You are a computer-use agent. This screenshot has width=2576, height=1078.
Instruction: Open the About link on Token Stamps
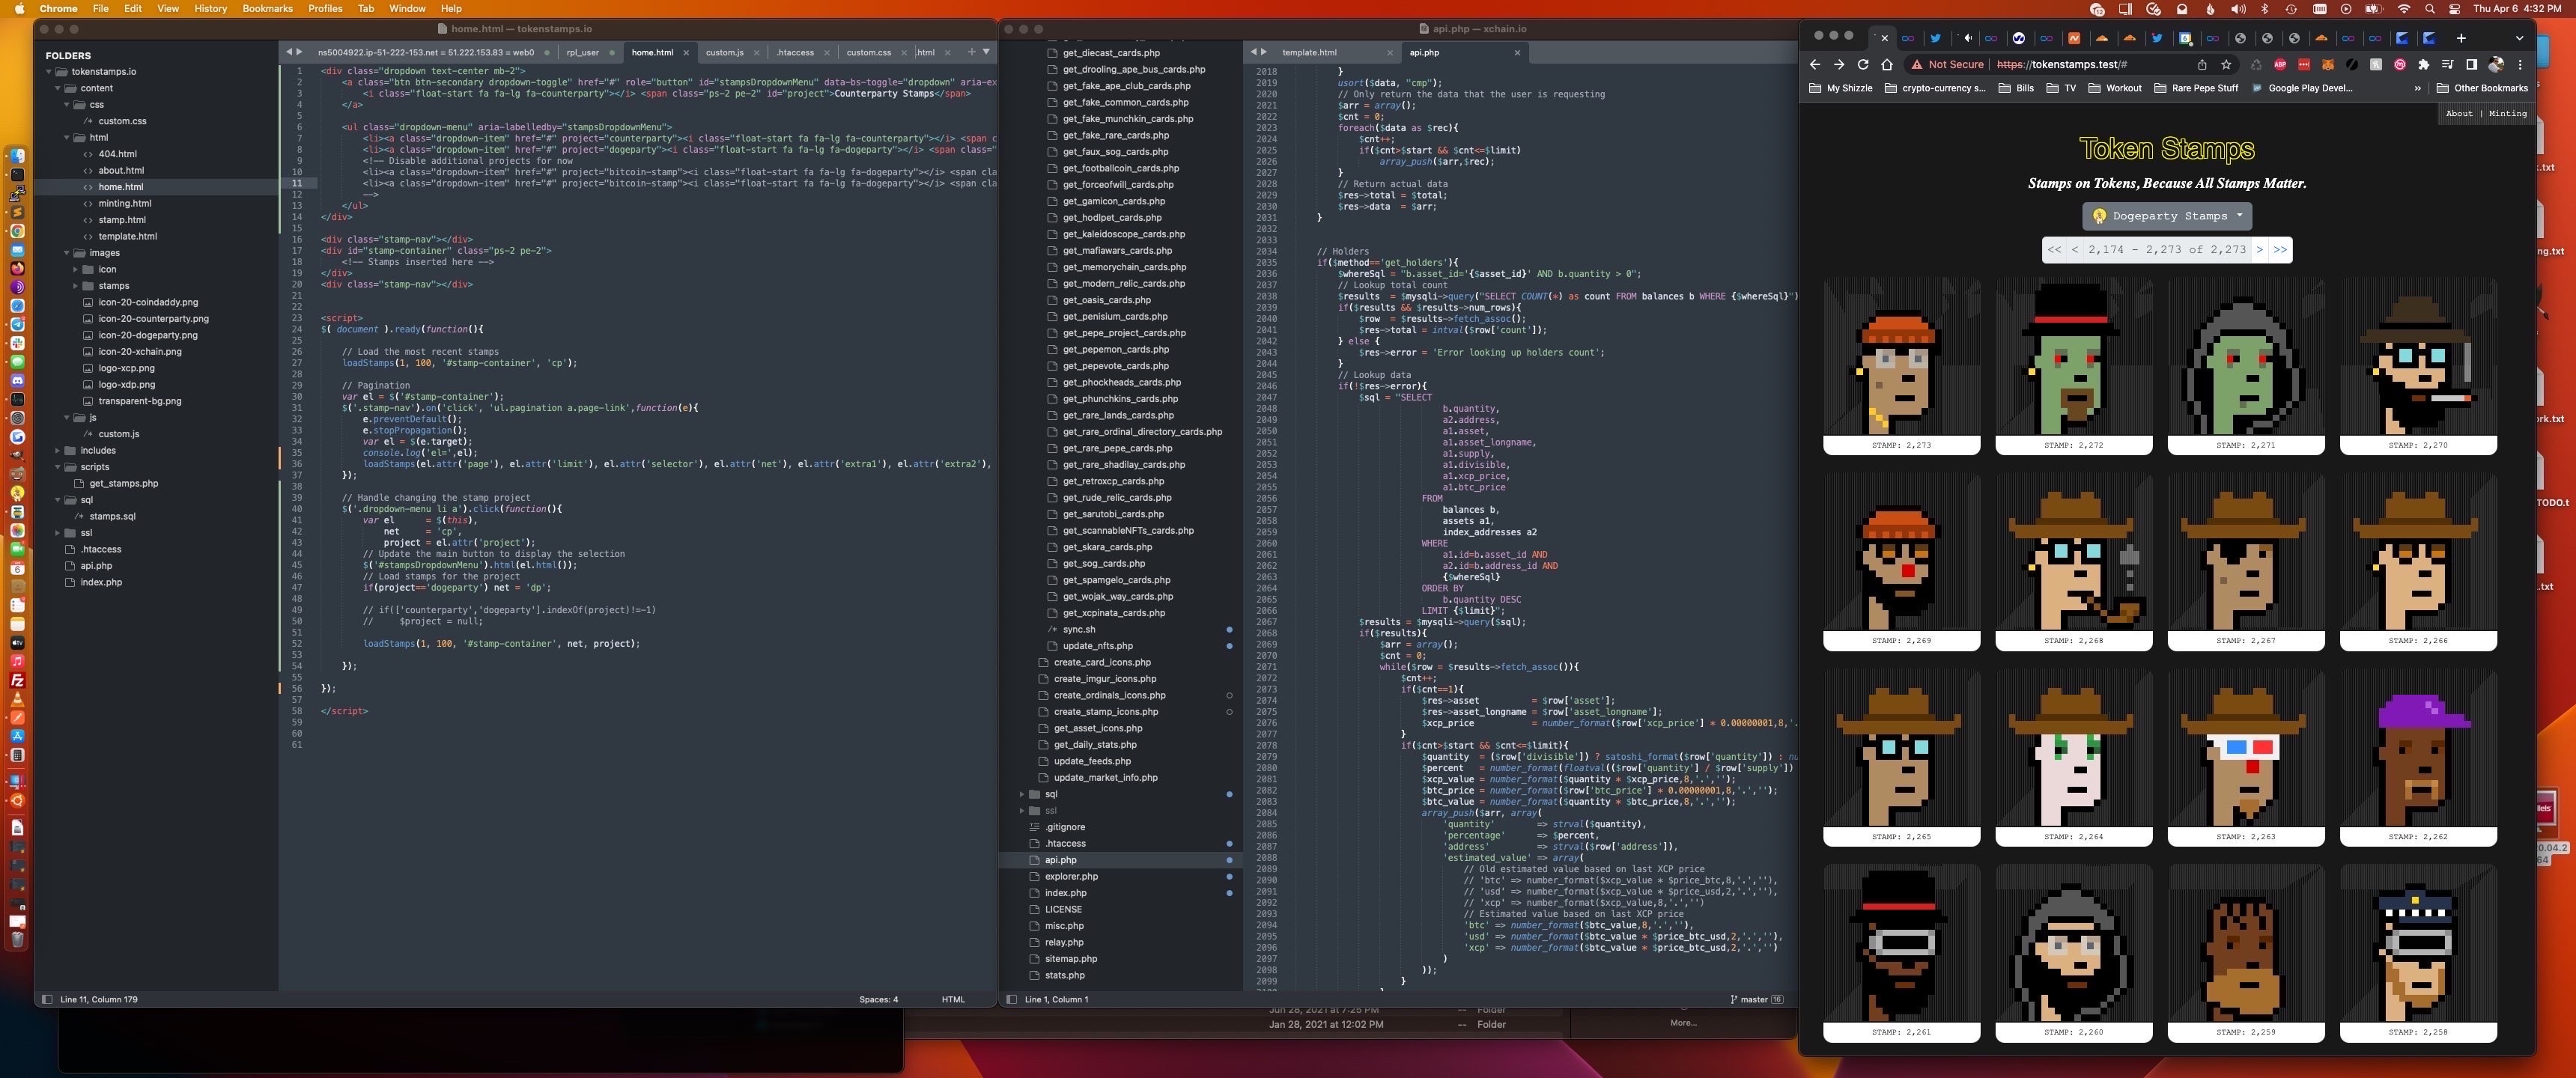(2459, 114)
